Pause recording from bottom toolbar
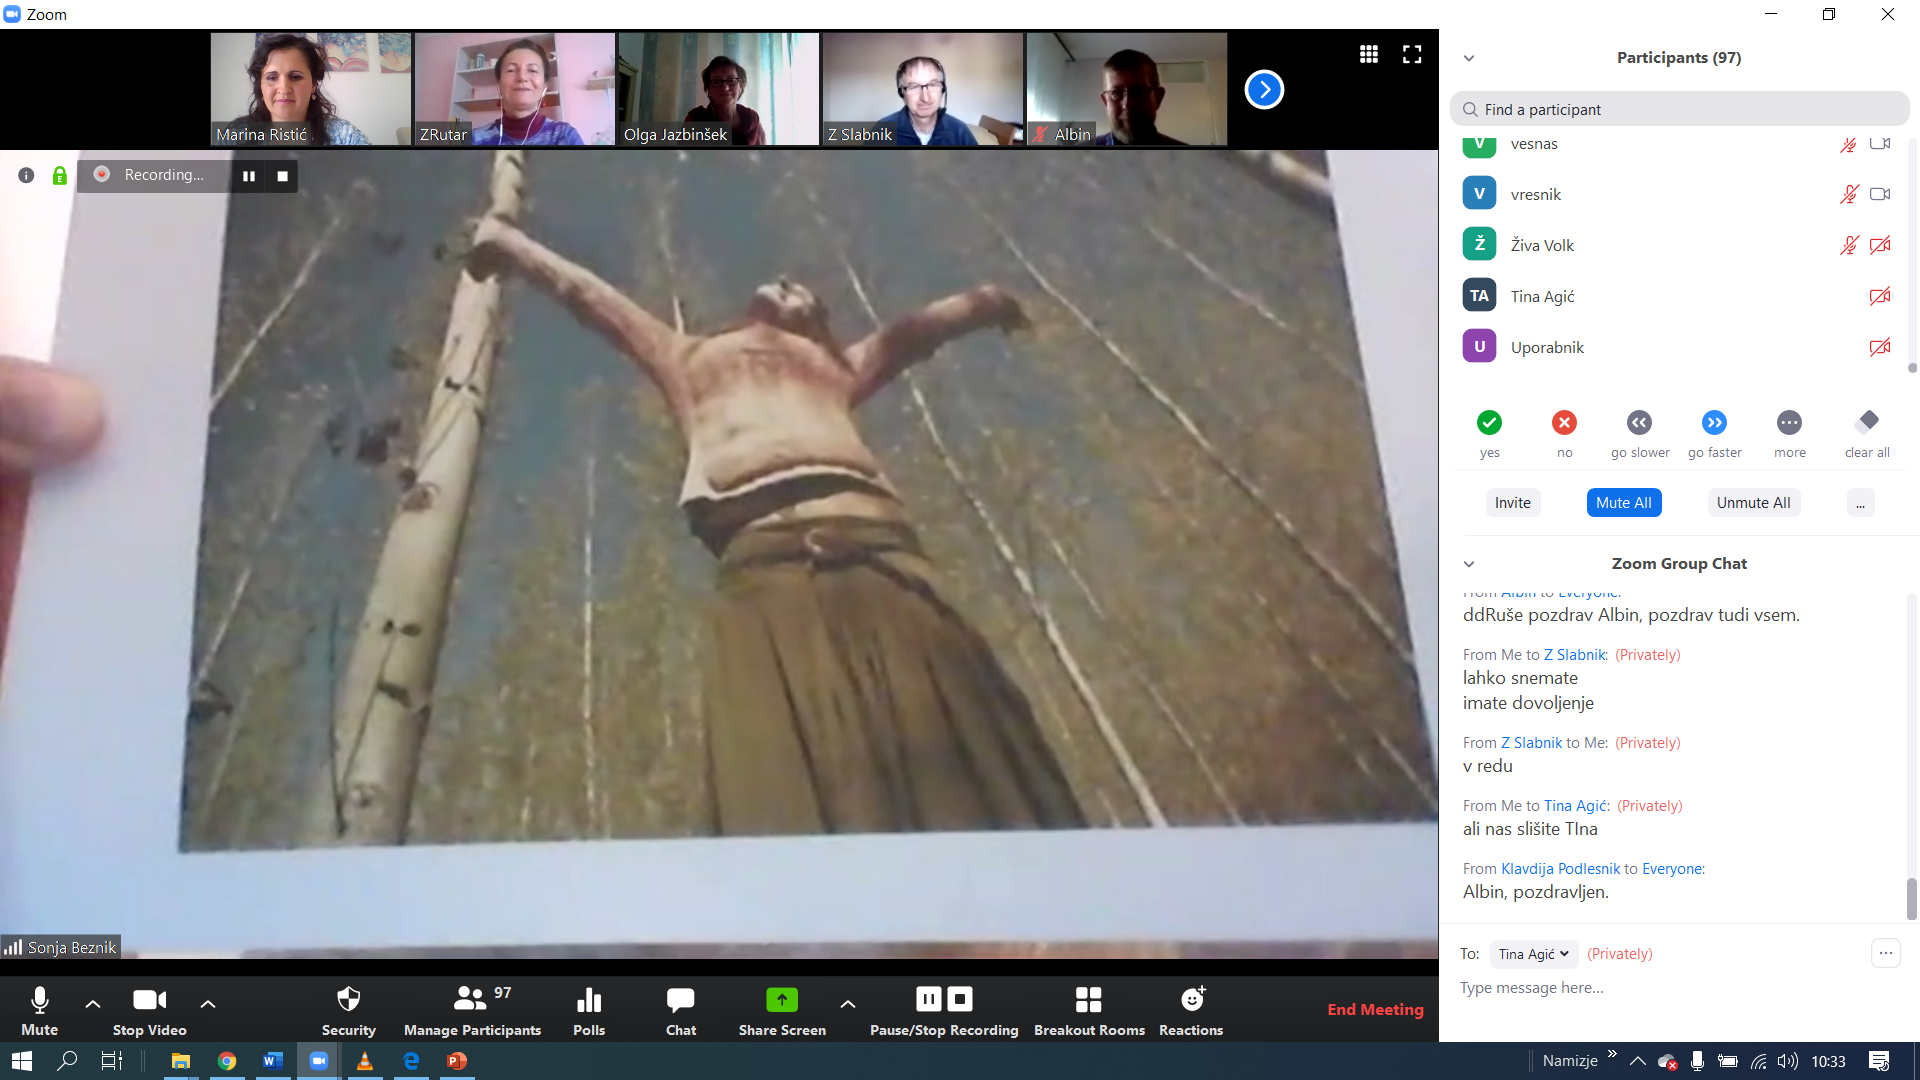Screen dimensions: 1920x1080 coord(929,999)
